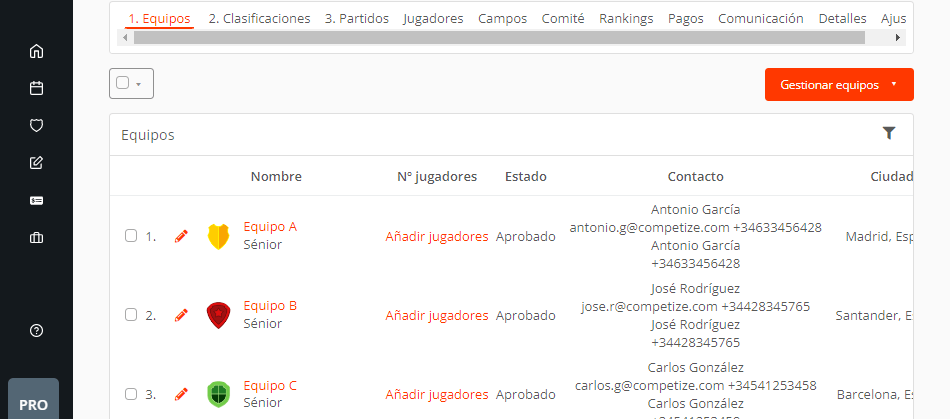
Task: Open the select-all checkbox dropdown
Action: 131,84
